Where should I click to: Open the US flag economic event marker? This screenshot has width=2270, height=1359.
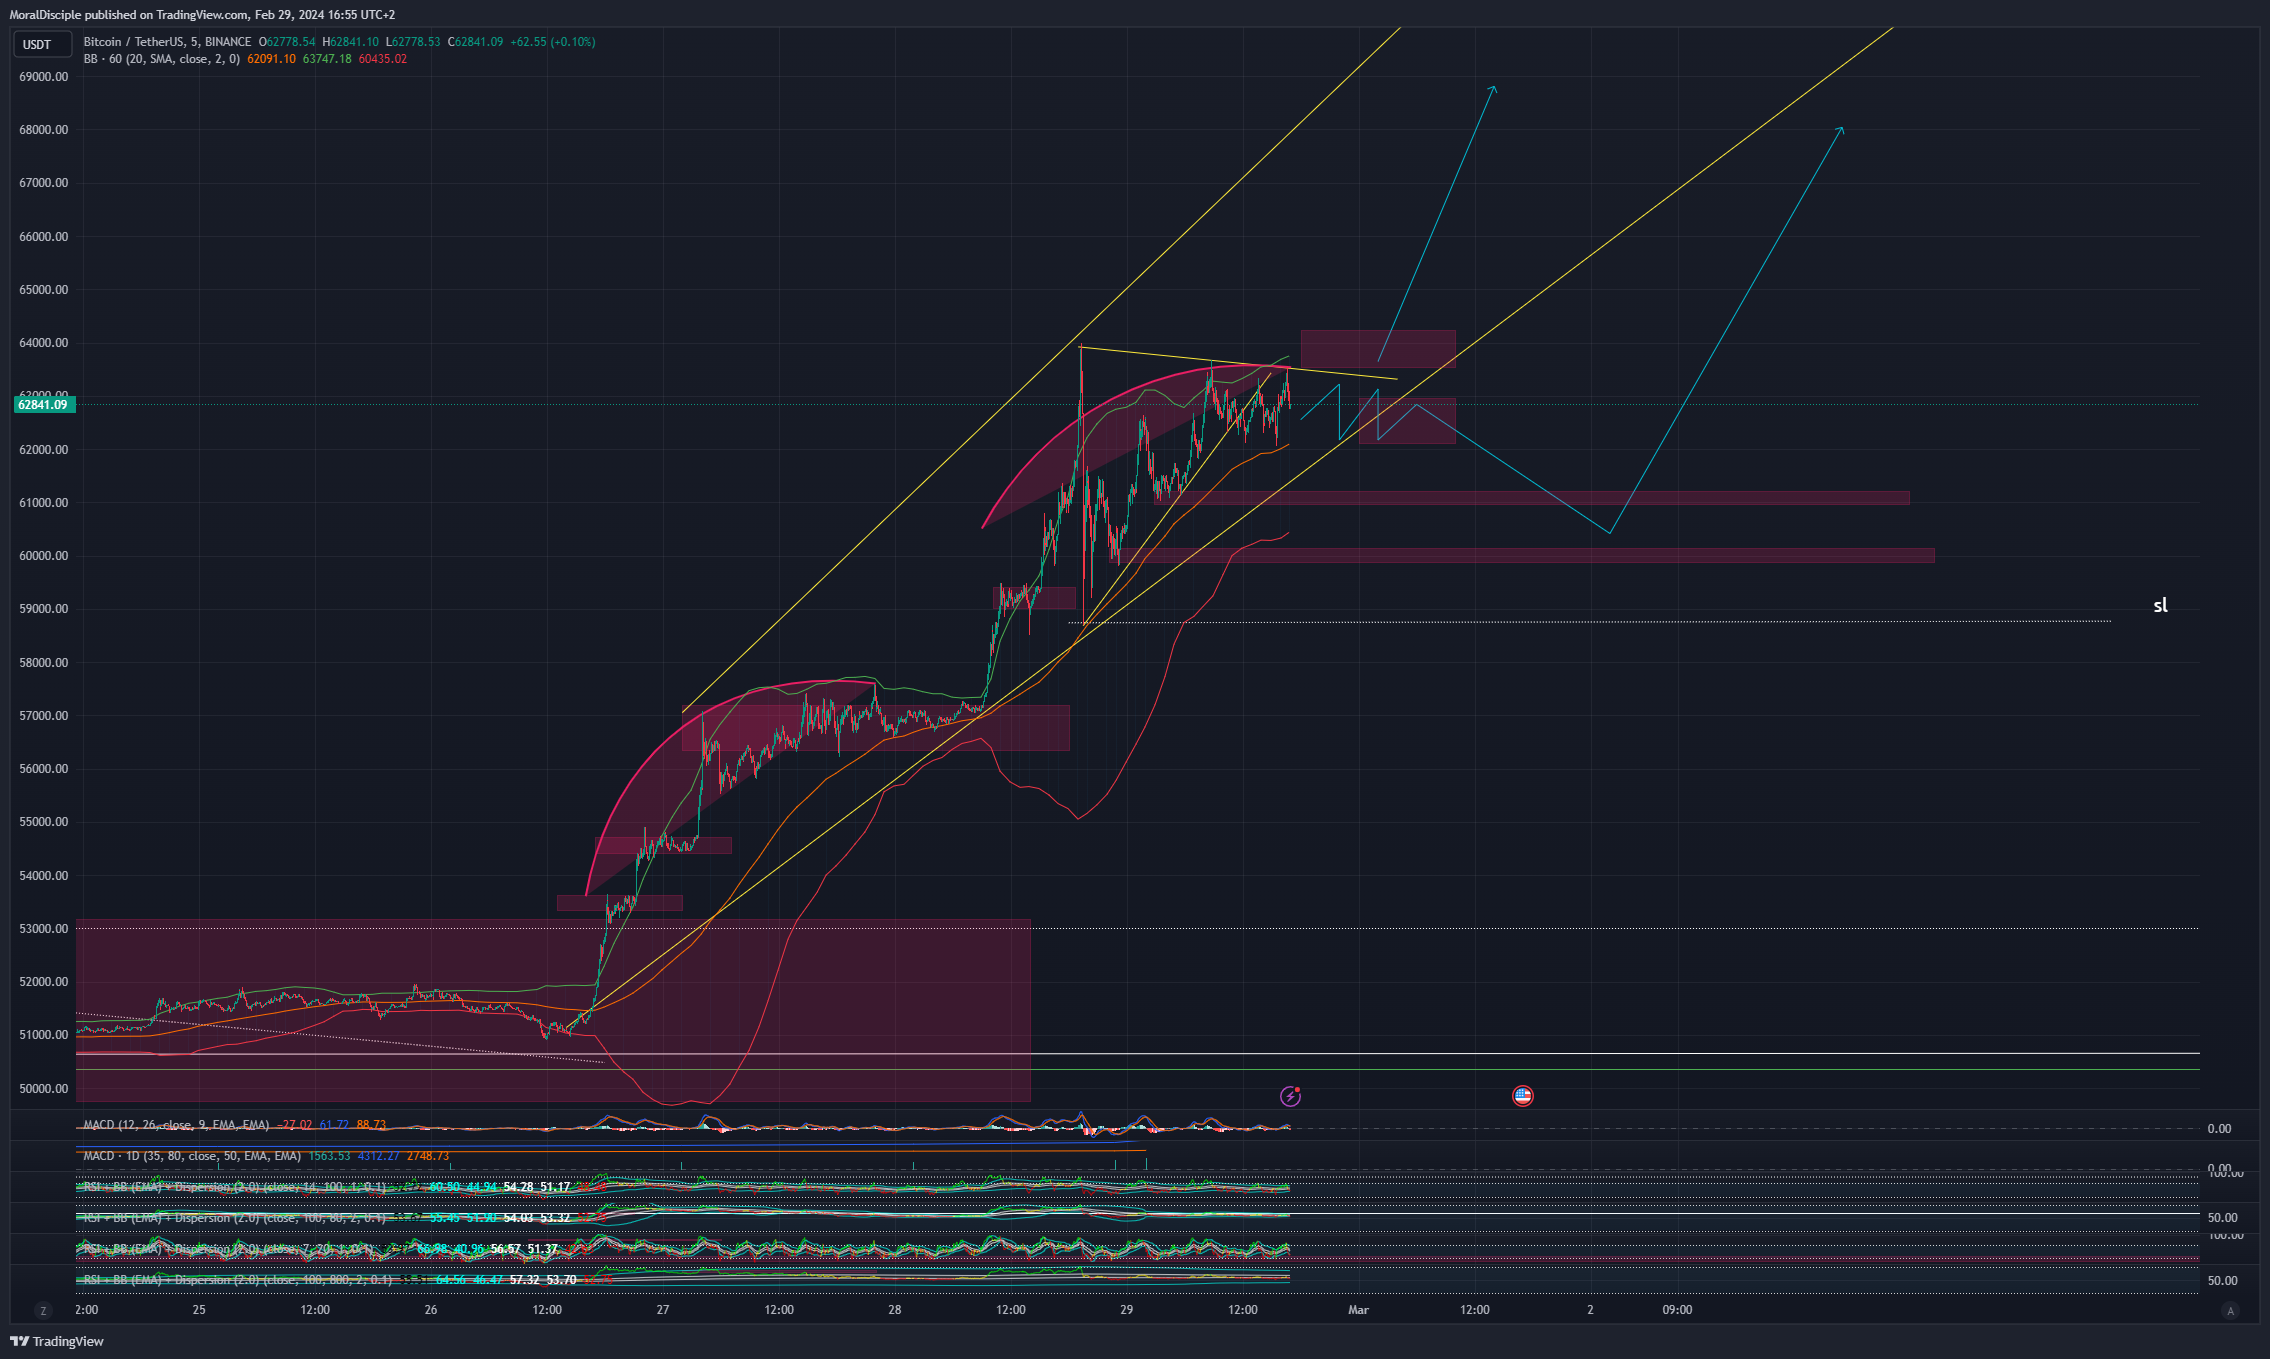(1523, 1096)
